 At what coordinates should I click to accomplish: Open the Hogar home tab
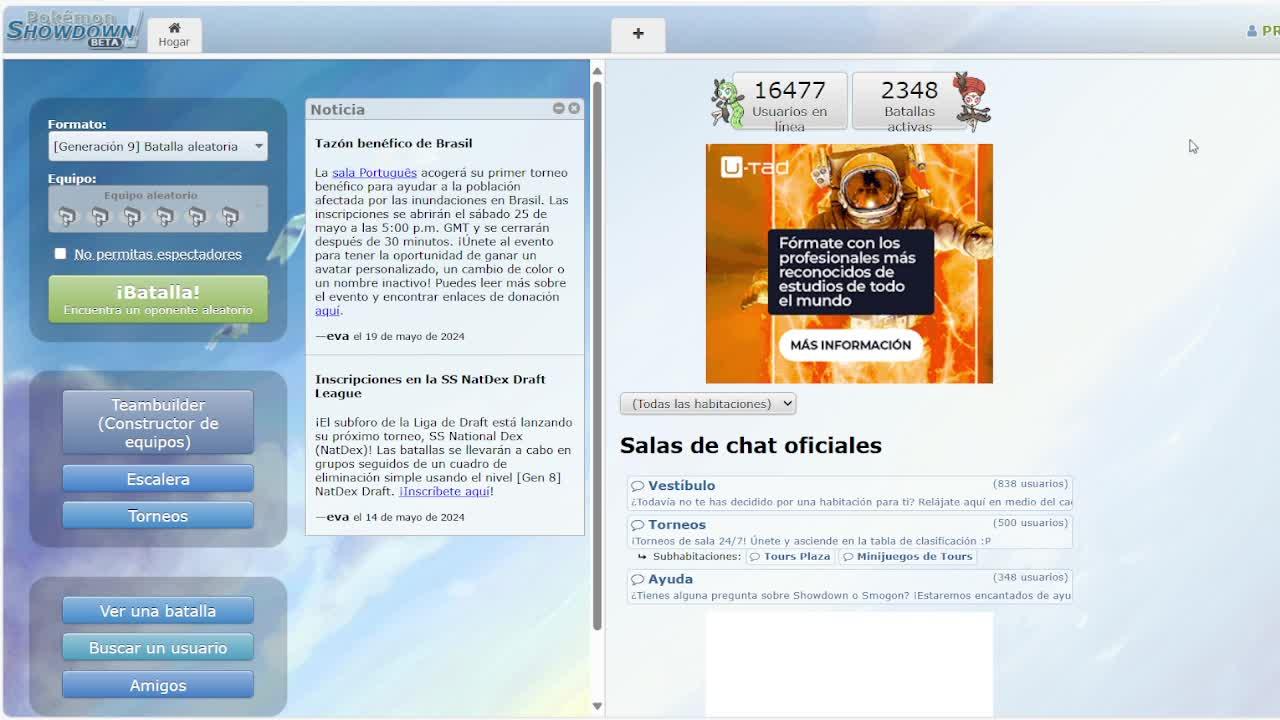click(174, 35)
